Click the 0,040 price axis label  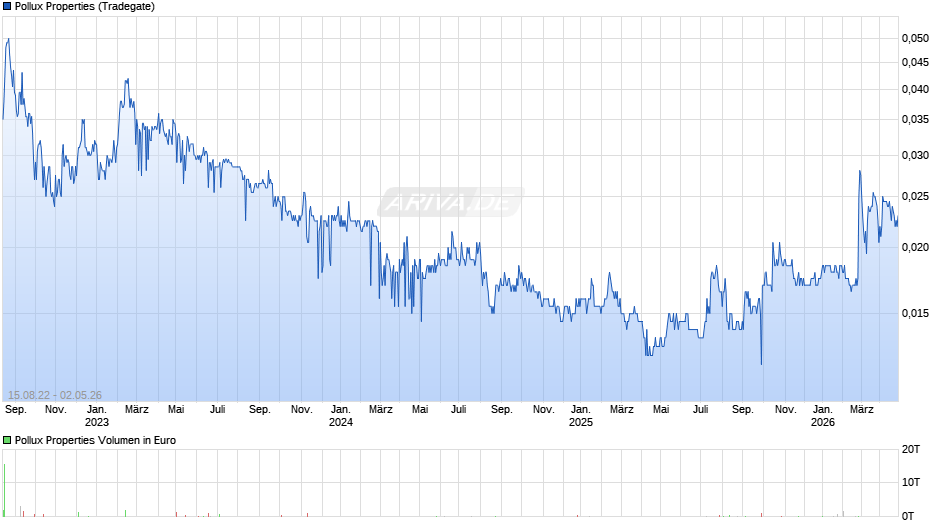915,89
